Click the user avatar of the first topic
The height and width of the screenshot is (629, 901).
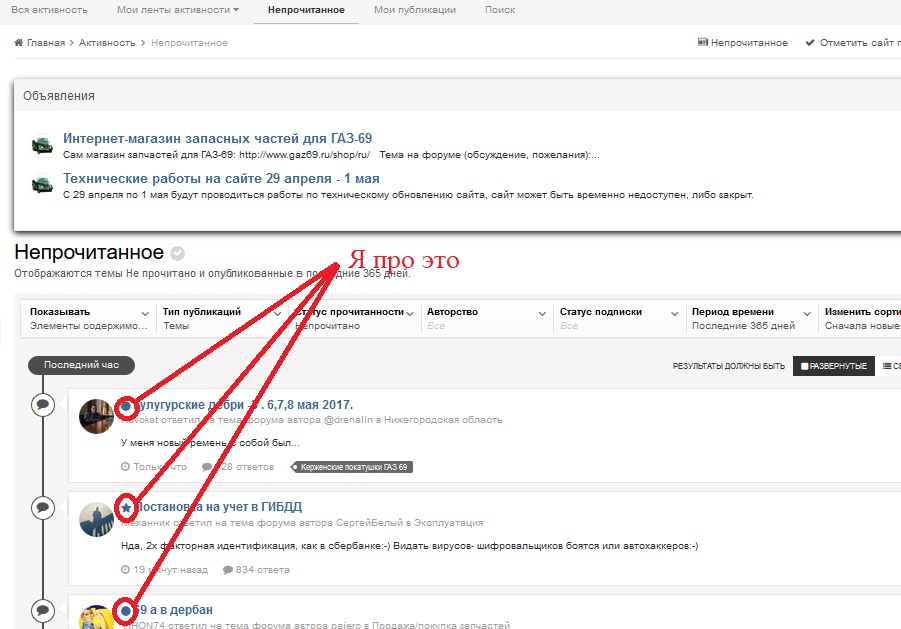click(96, 415)
